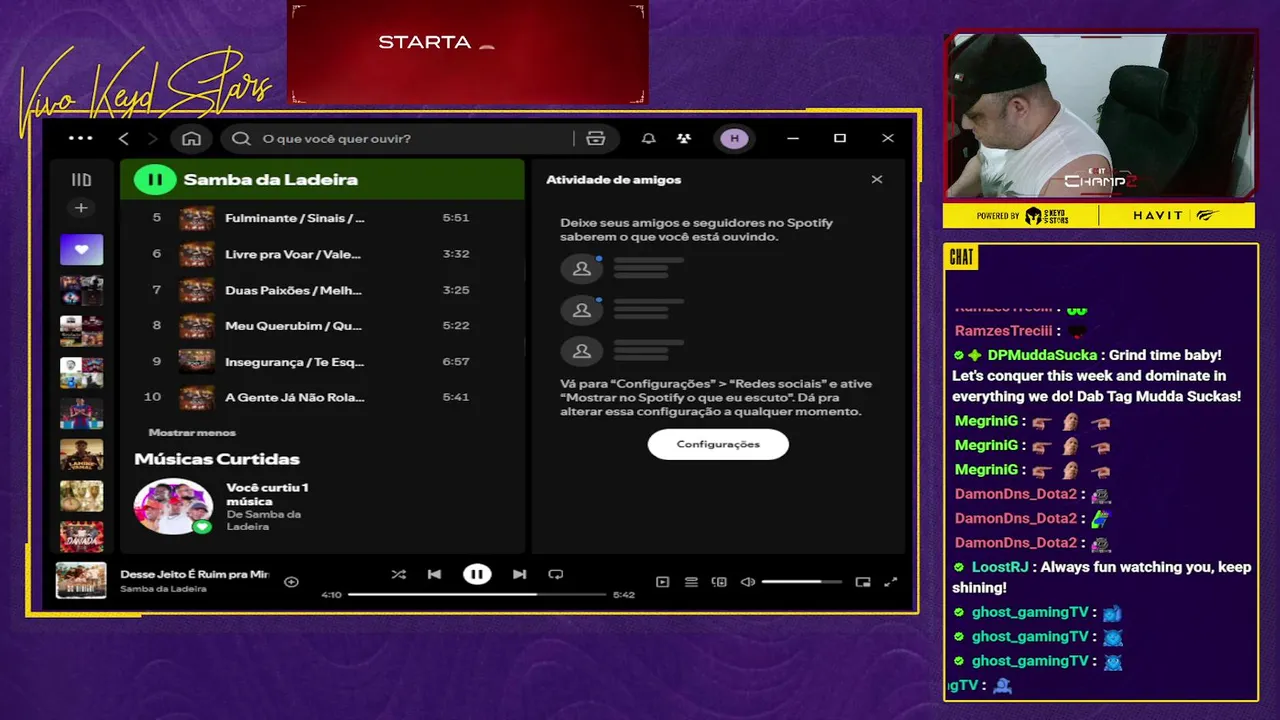The width and height of the screenshot is (1280, 720).
Task: Collapse list with 'Mostrar menos'
Action: click(192, 433)
